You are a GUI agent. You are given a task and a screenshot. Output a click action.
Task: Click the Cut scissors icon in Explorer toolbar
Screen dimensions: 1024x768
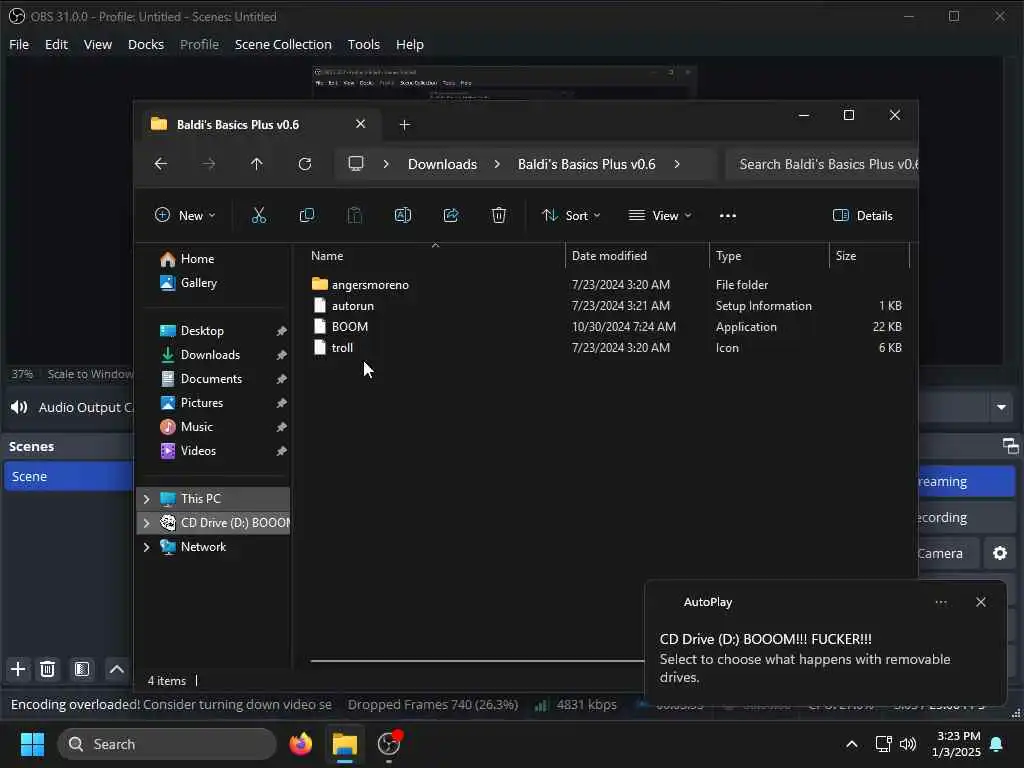pos(259,216)
